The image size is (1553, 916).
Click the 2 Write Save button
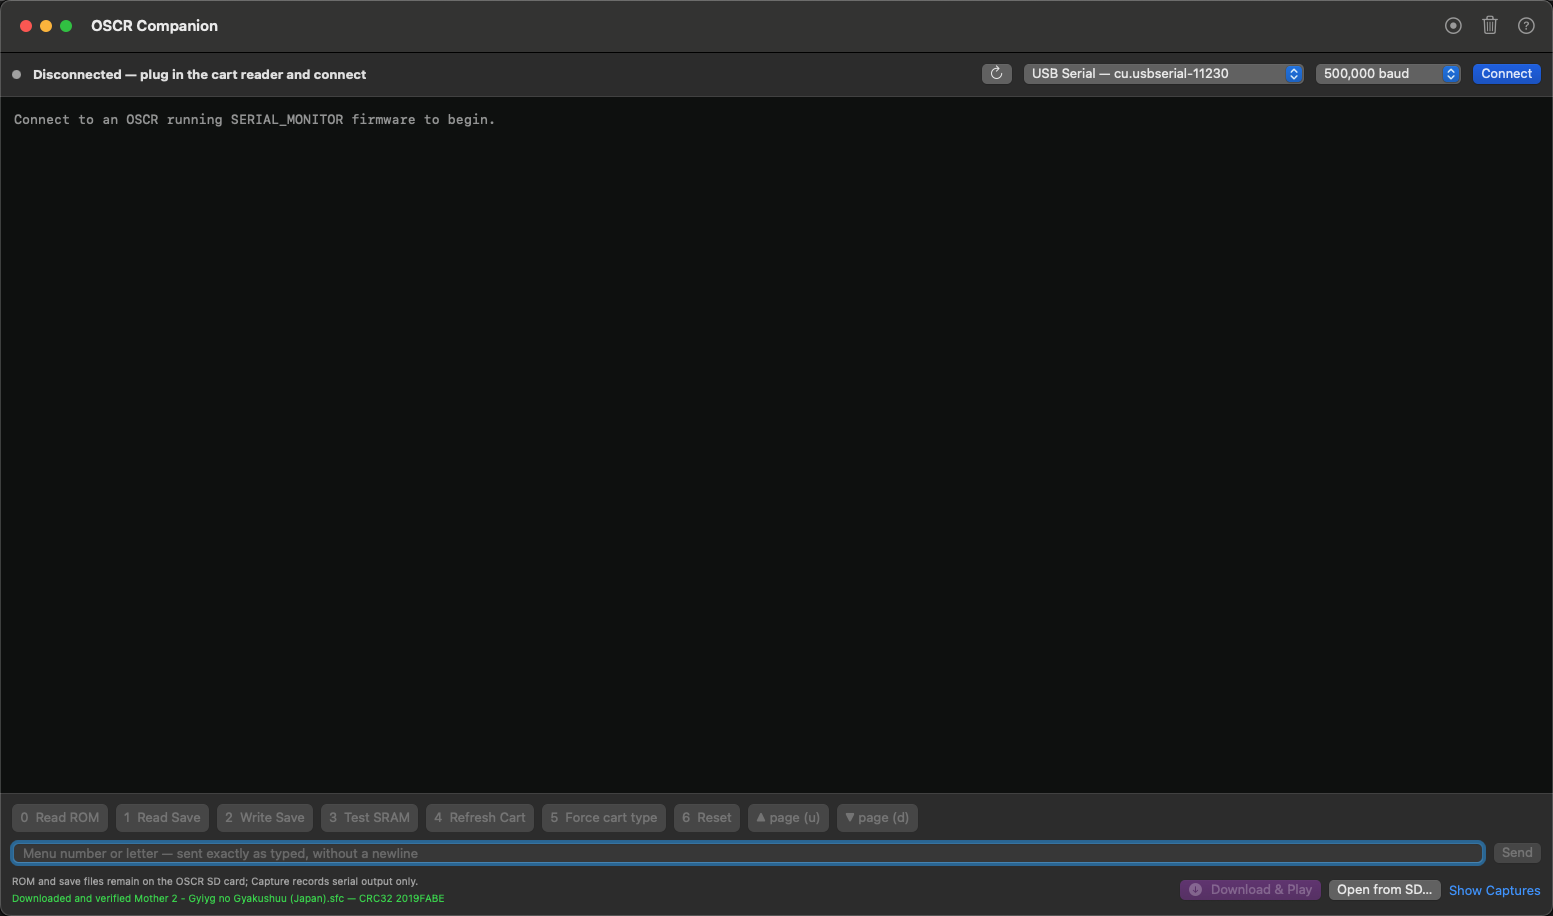pos(265,818)
